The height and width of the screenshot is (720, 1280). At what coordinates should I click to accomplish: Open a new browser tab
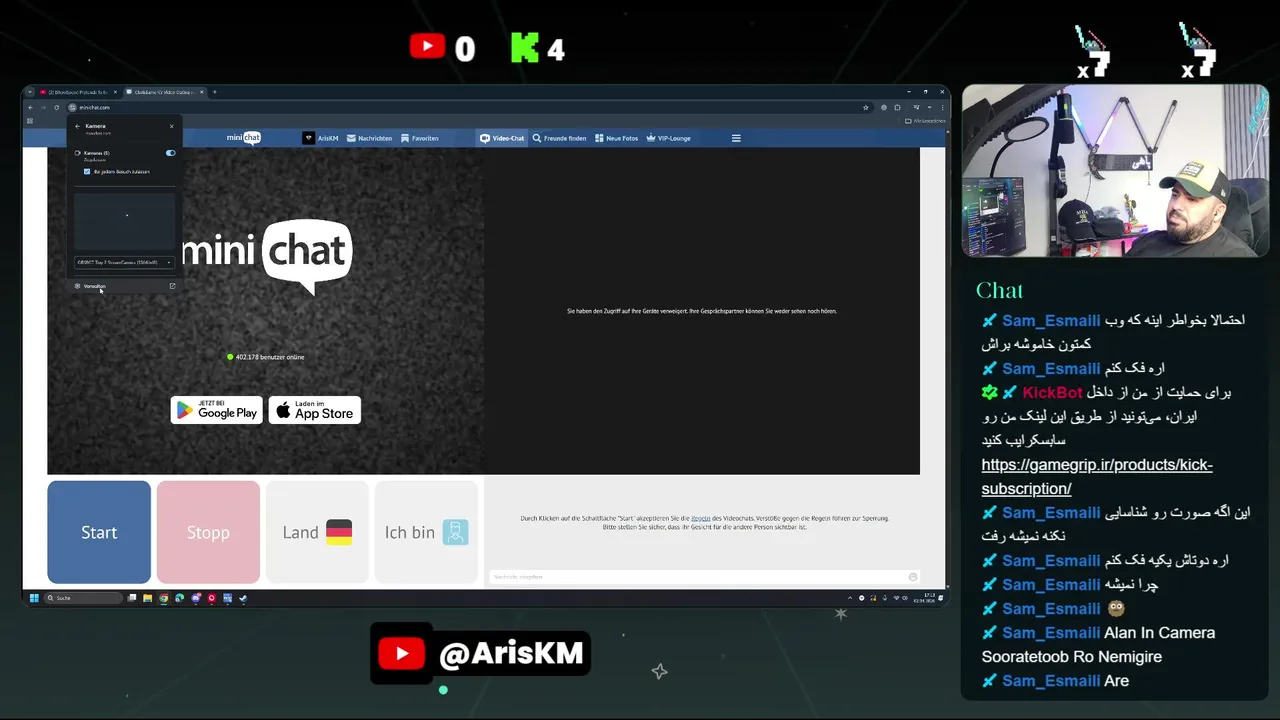[x=214, y=92]
